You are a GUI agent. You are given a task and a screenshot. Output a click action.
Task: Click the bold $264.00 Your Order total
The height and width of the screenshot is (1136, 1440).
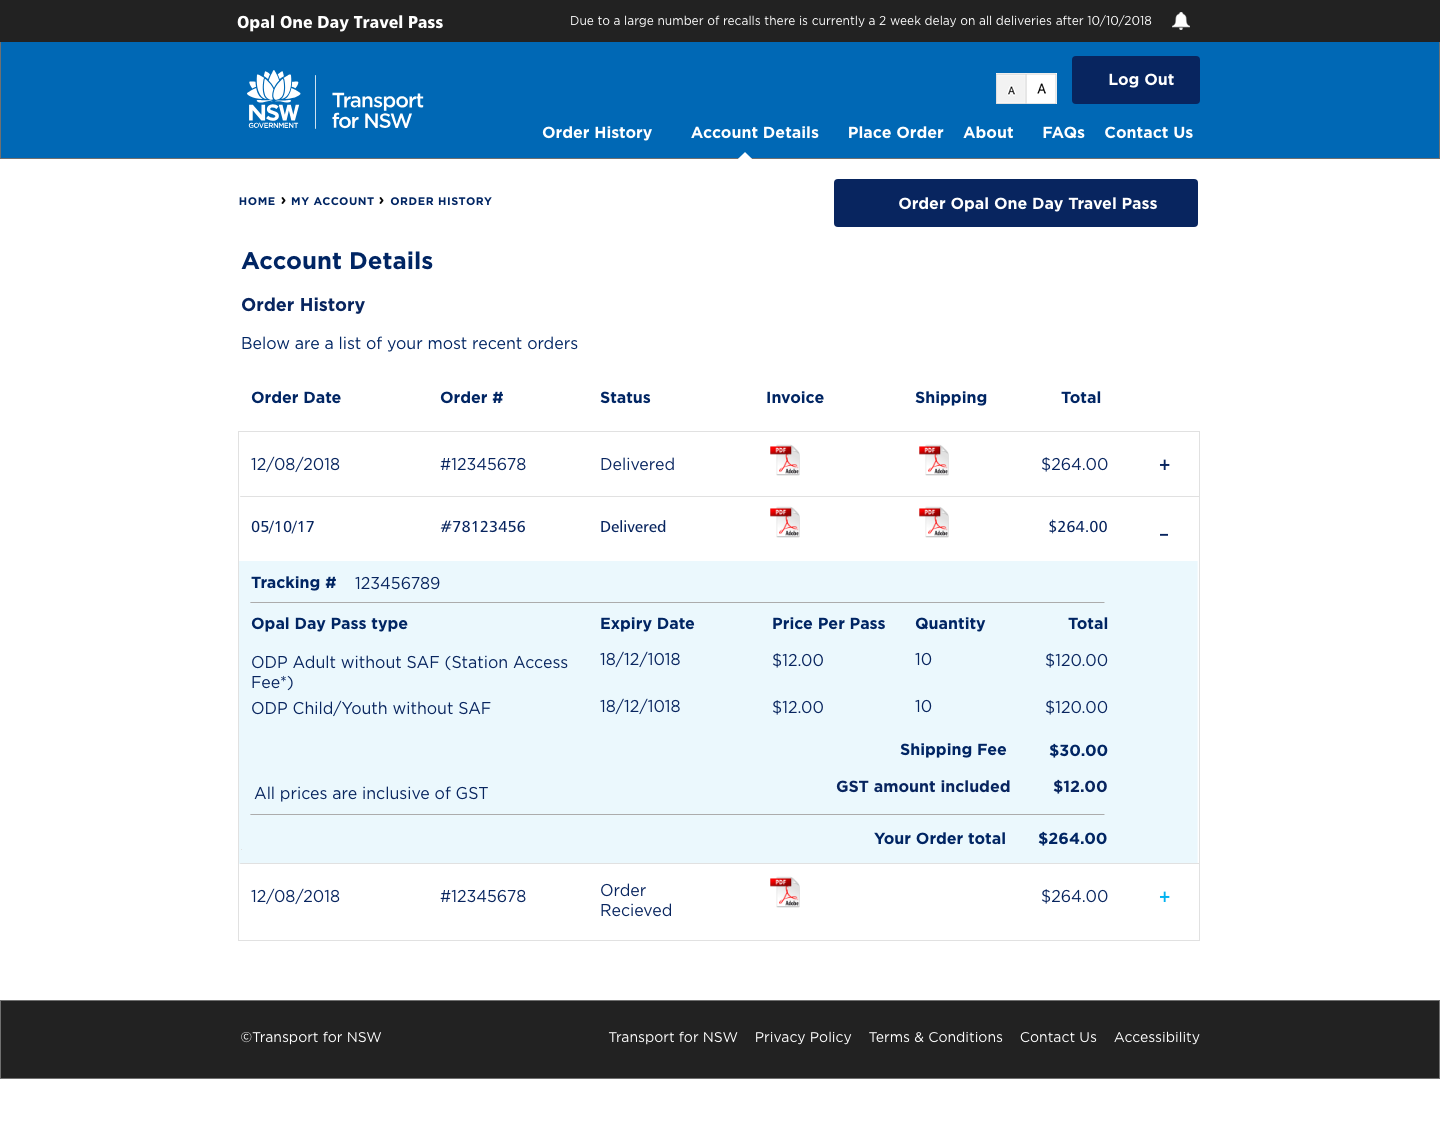(x=1072, y=839)
